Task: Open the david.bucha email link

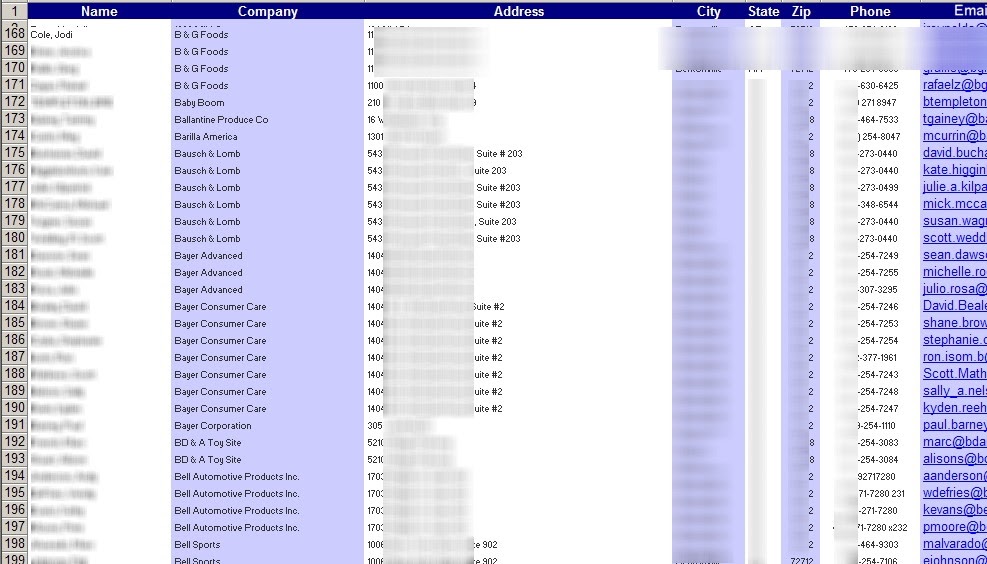Action: [x=954, y=154]
